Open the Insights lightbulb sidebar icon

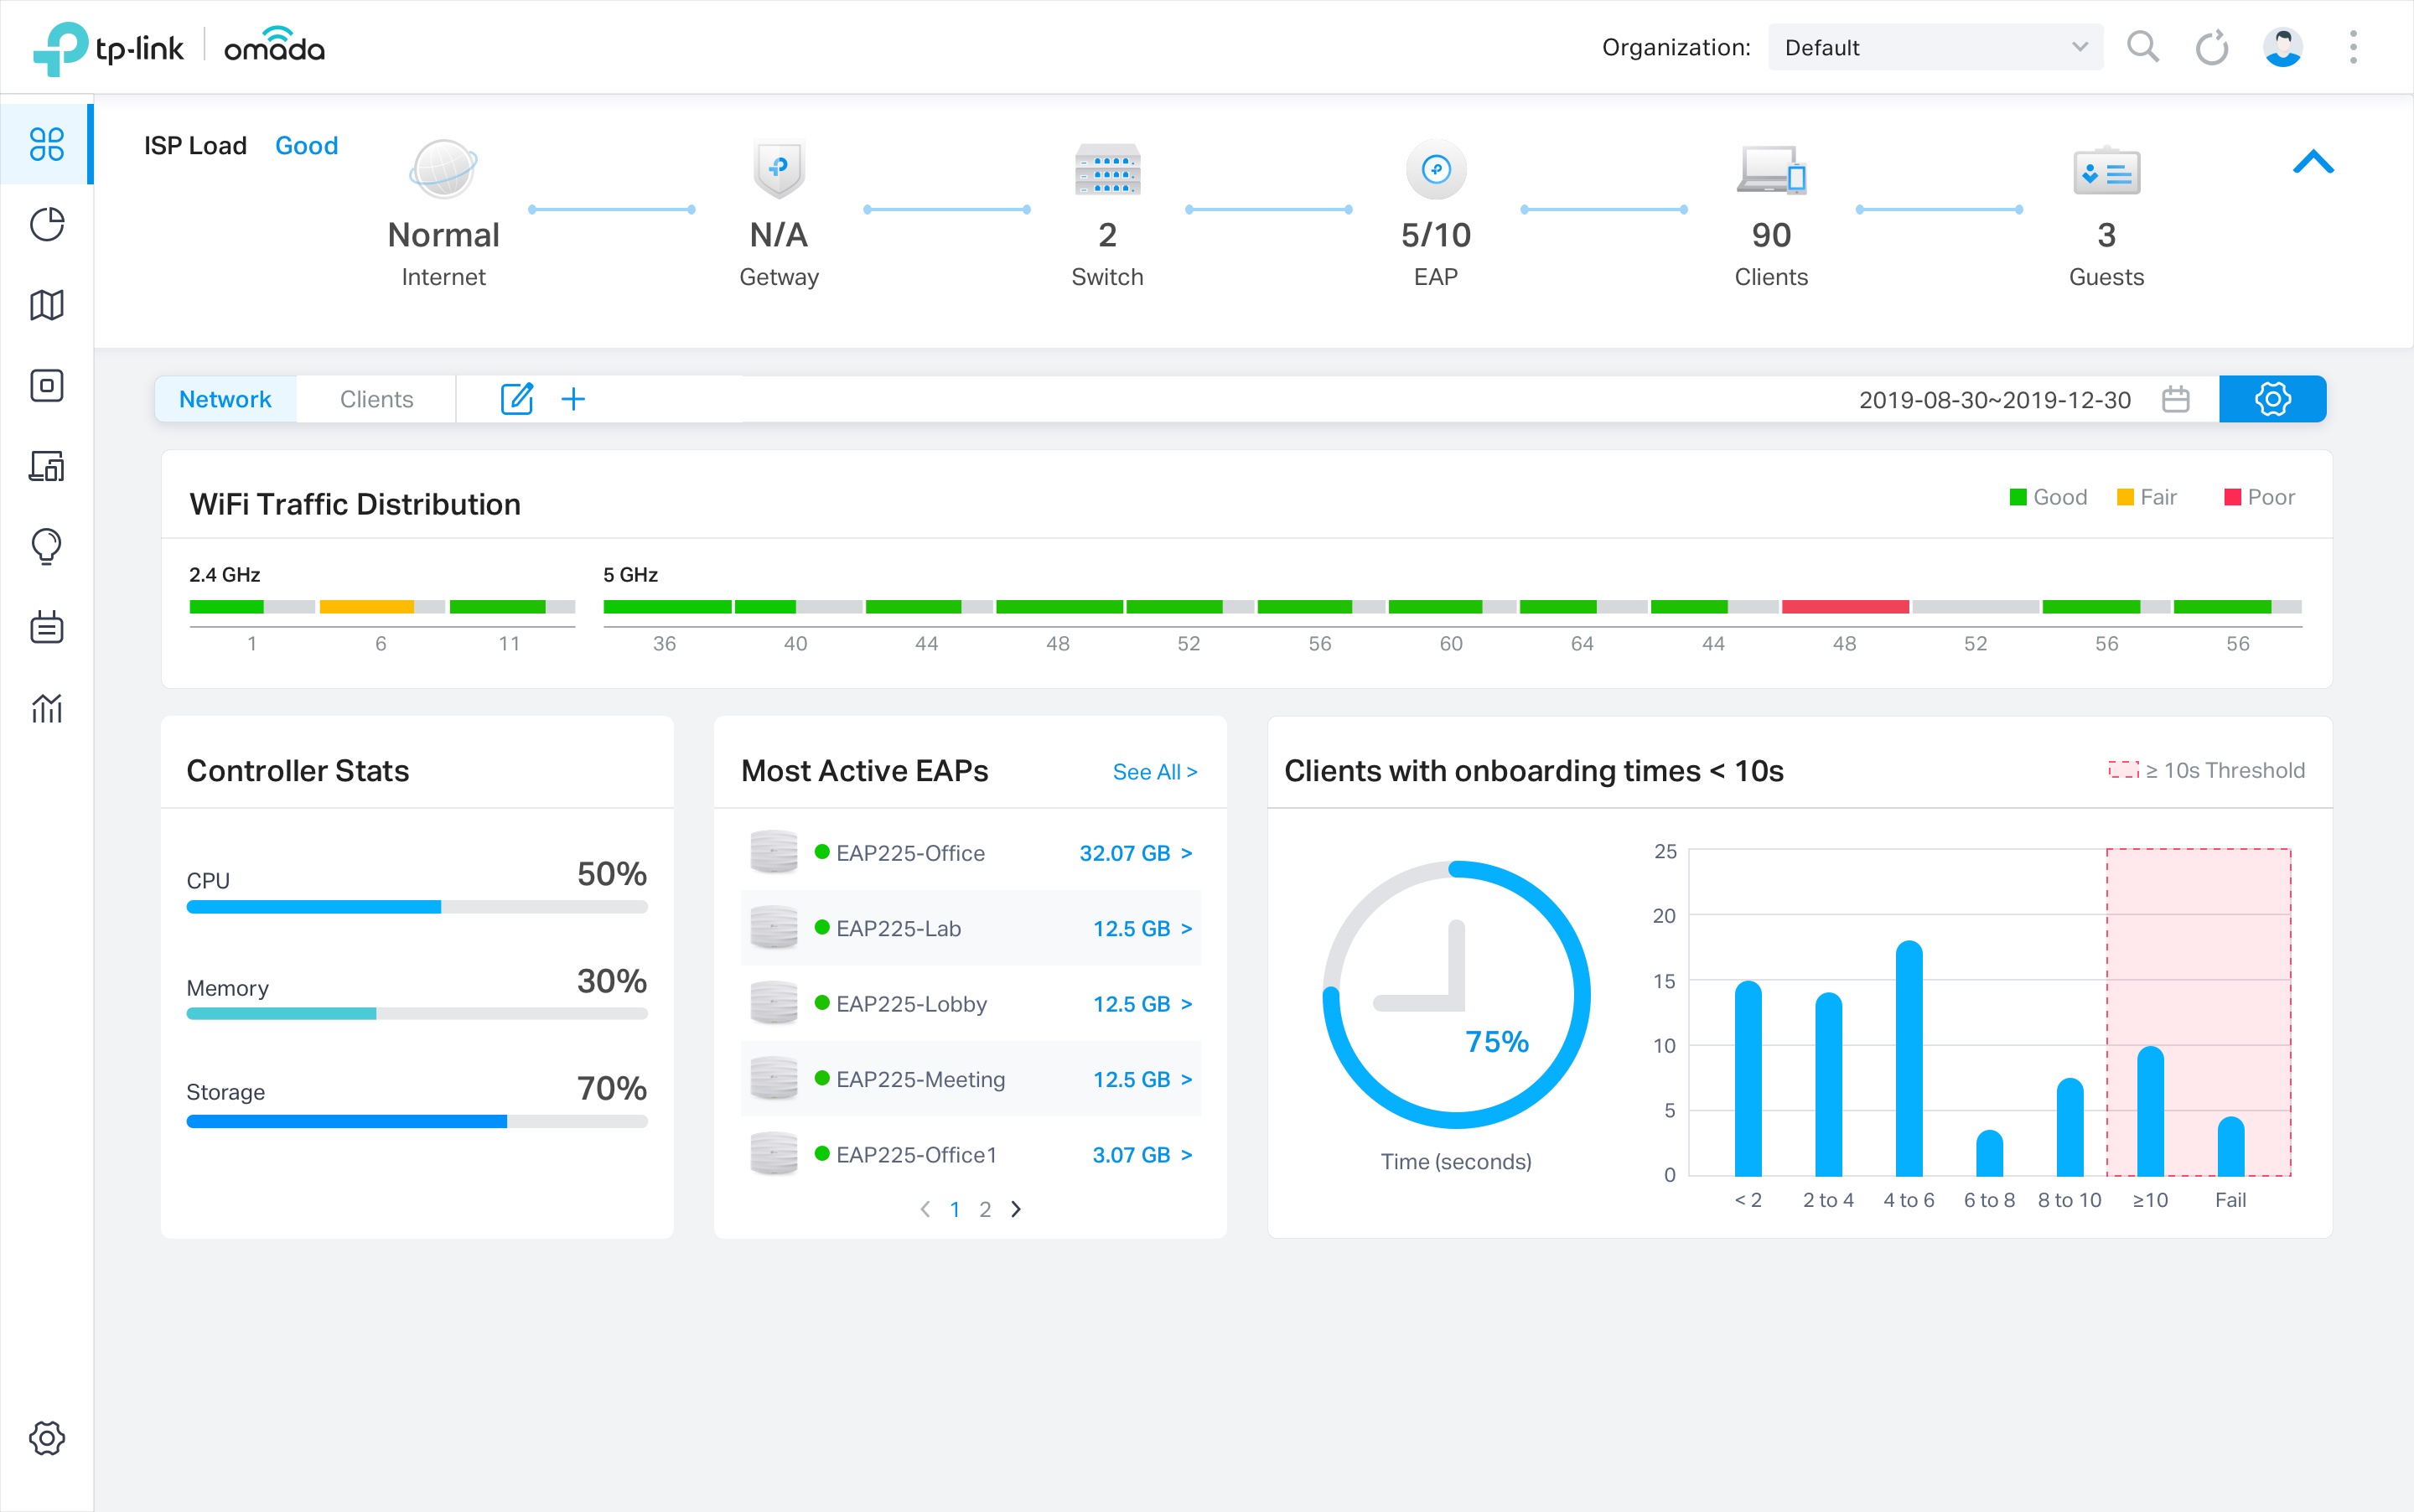coord(47,546)
